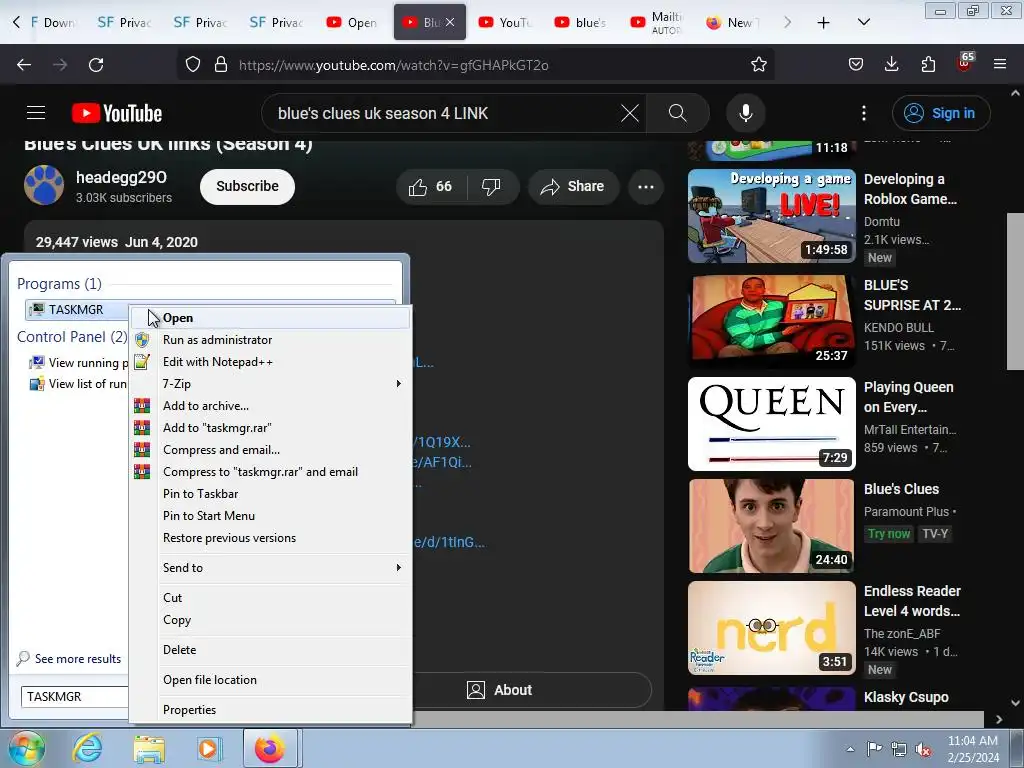The image size is (1024, 768).
Task: Expand the Send to submenu
Action: (270, 568)
